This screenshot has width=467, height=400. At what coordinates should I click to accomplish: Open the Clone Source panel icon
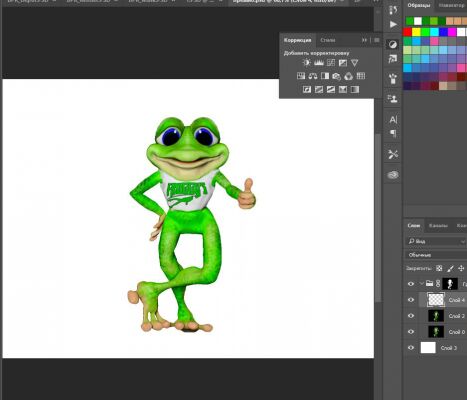point(393,99)
